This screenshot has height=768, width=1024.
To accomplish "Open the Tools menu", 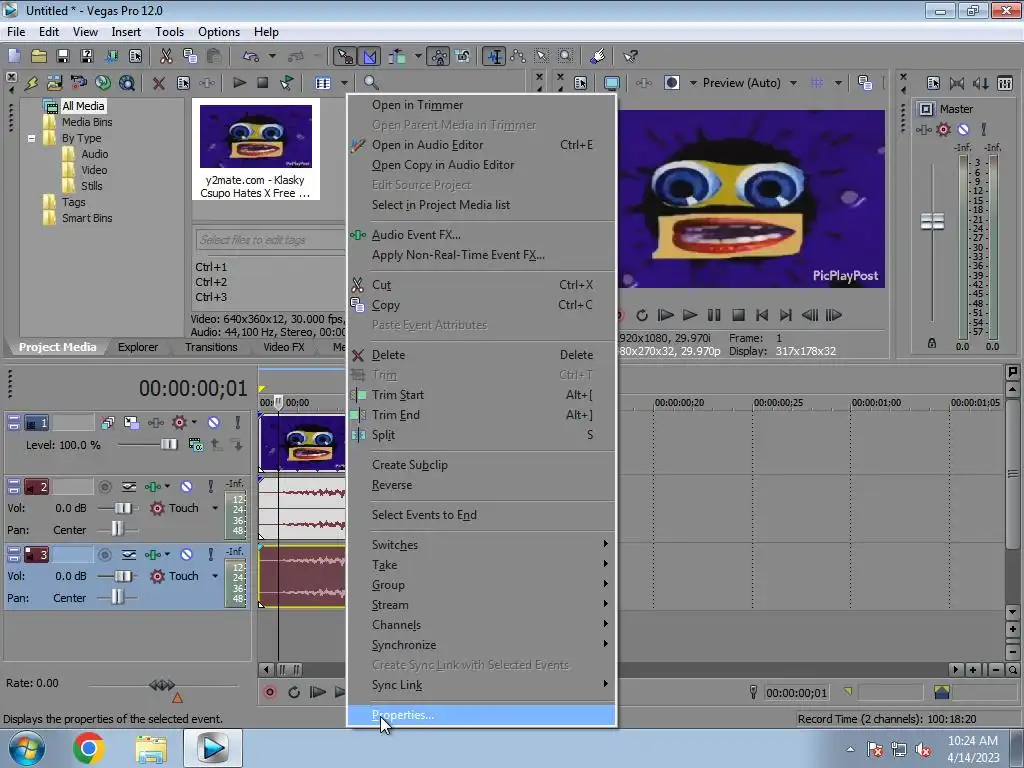I will [x=169, y=31].
